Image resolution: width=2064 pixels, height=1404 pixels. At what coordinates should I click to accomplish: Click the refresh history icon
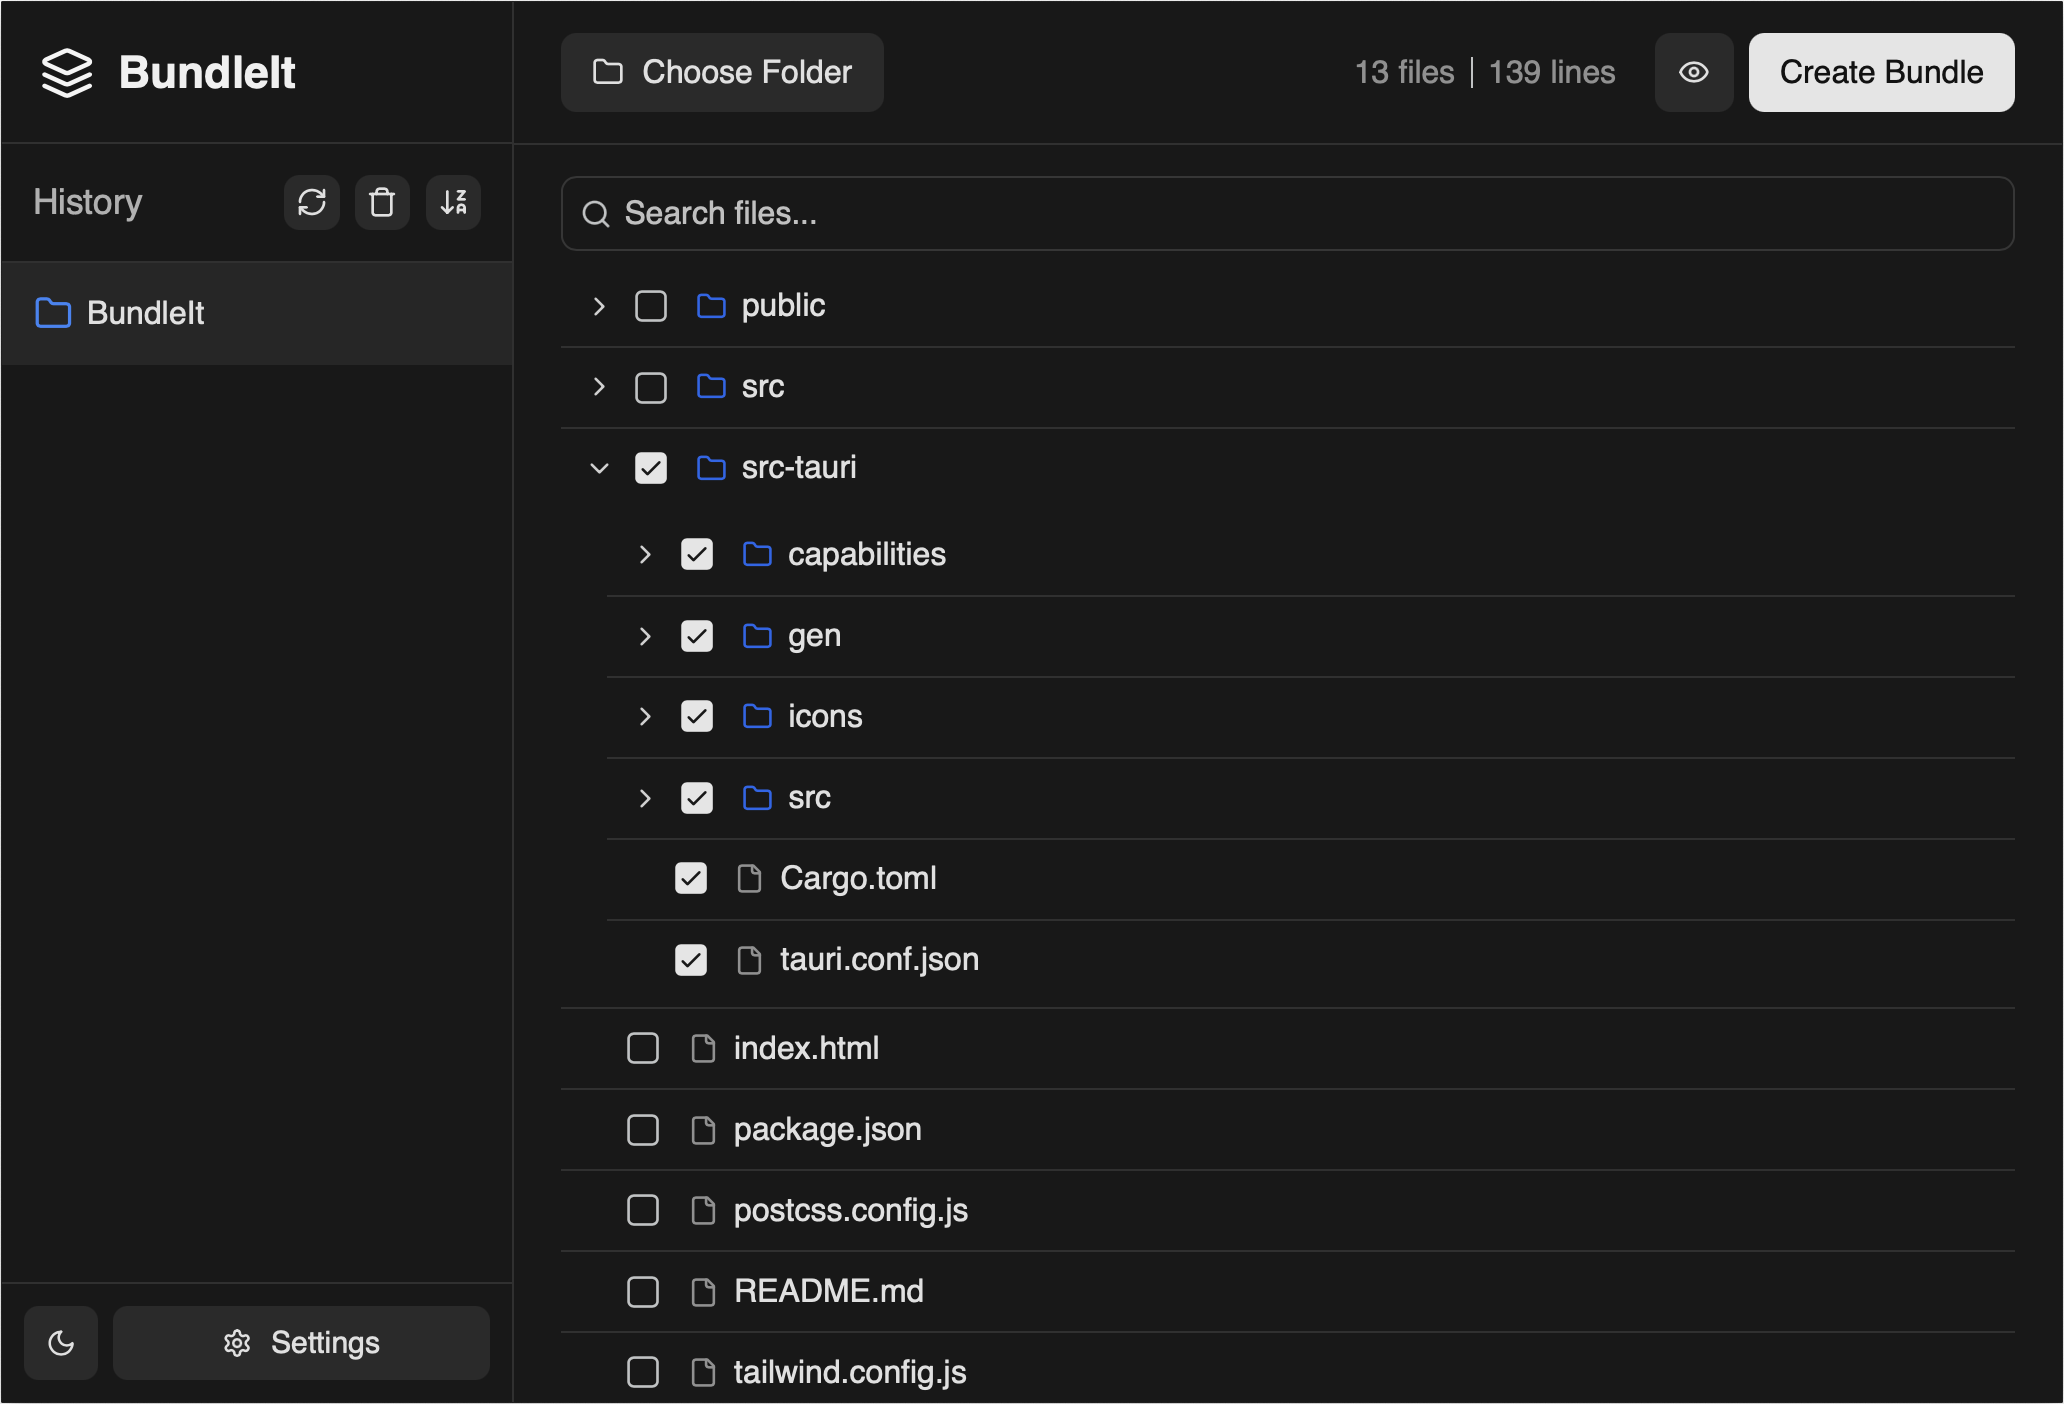312,203
